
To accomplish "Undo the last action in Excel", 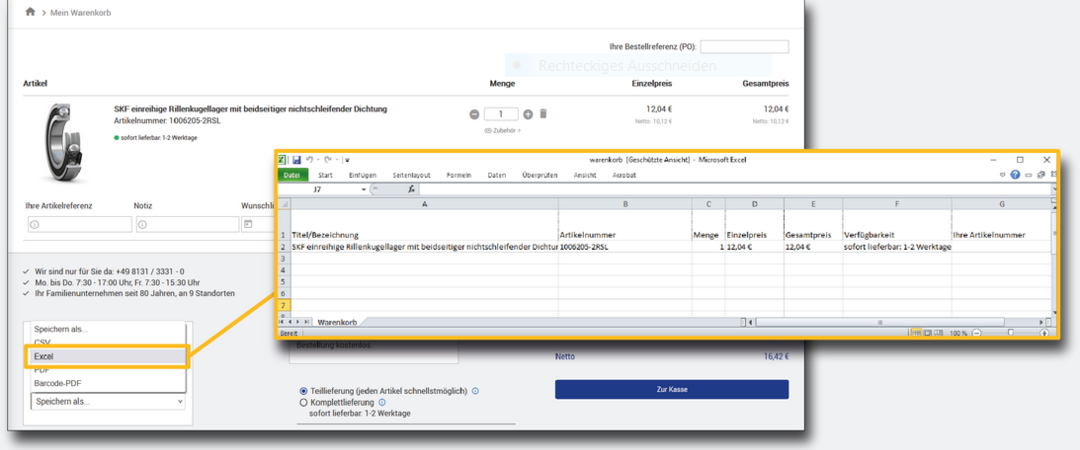I will tap(309, 160).
